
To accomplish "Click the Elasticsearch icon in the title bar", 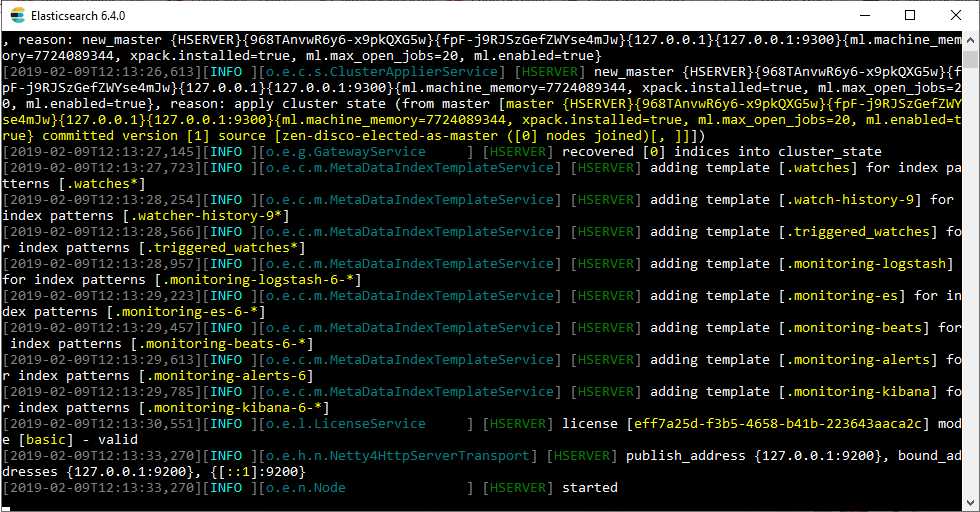I will click(x=18, y=15).
